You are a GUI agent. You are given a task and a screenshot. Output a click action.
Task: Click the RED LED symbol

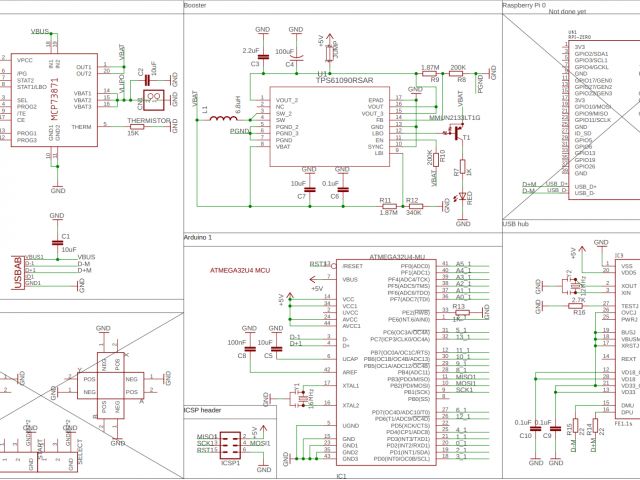(459, 197)
